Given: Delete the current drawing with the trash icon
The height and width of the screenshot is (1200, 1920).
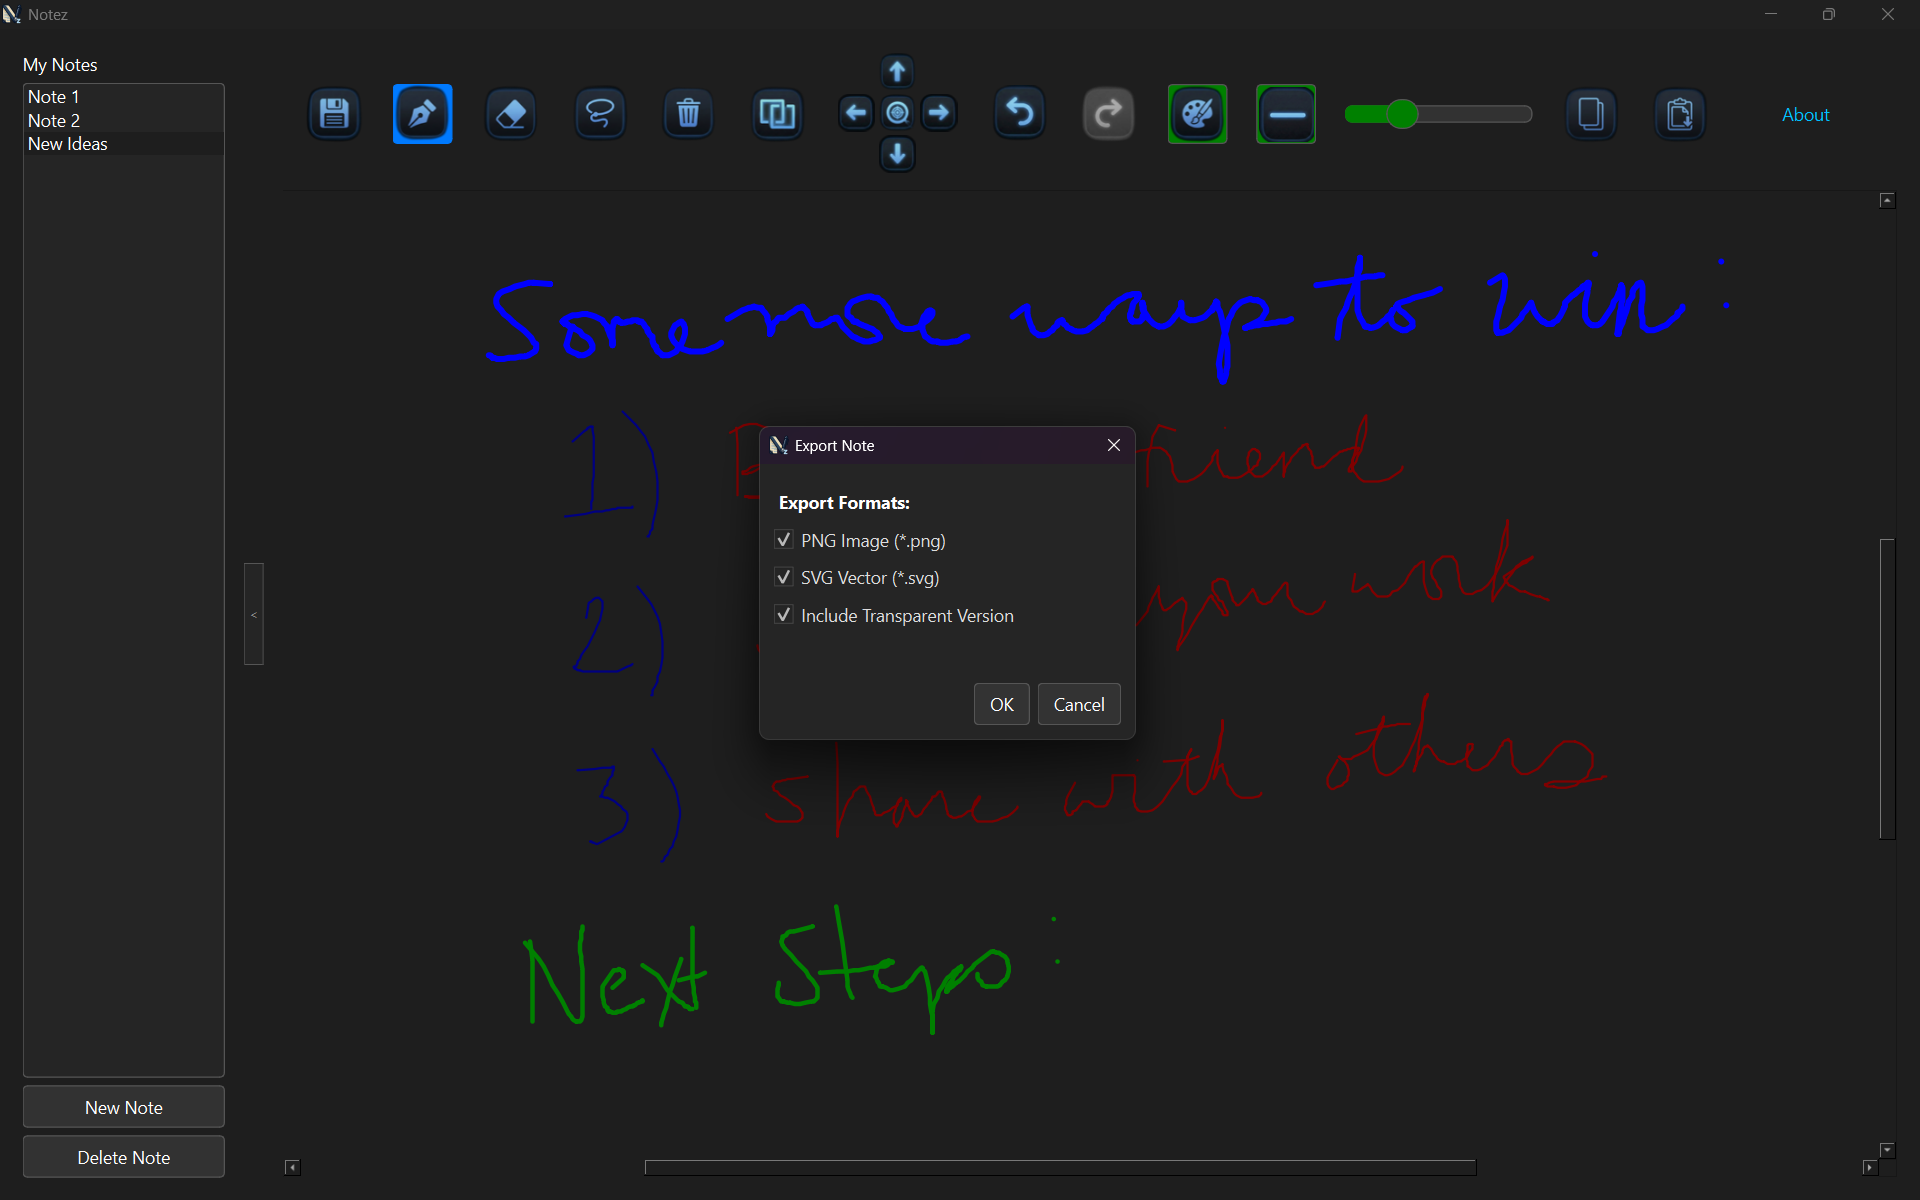Looking at the screenshot, I should pyautogui.click(x=687, y=113).
